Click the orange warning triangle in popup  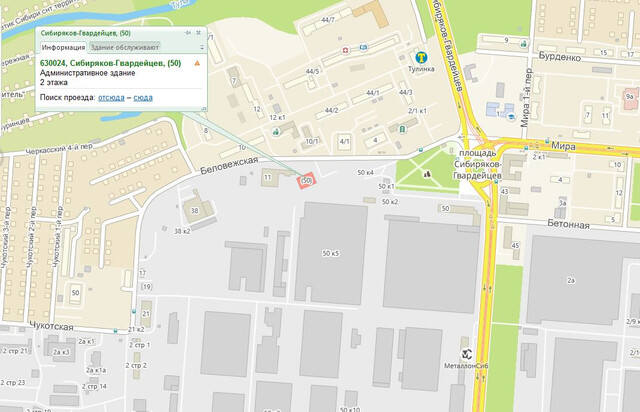tap(197, 63)
